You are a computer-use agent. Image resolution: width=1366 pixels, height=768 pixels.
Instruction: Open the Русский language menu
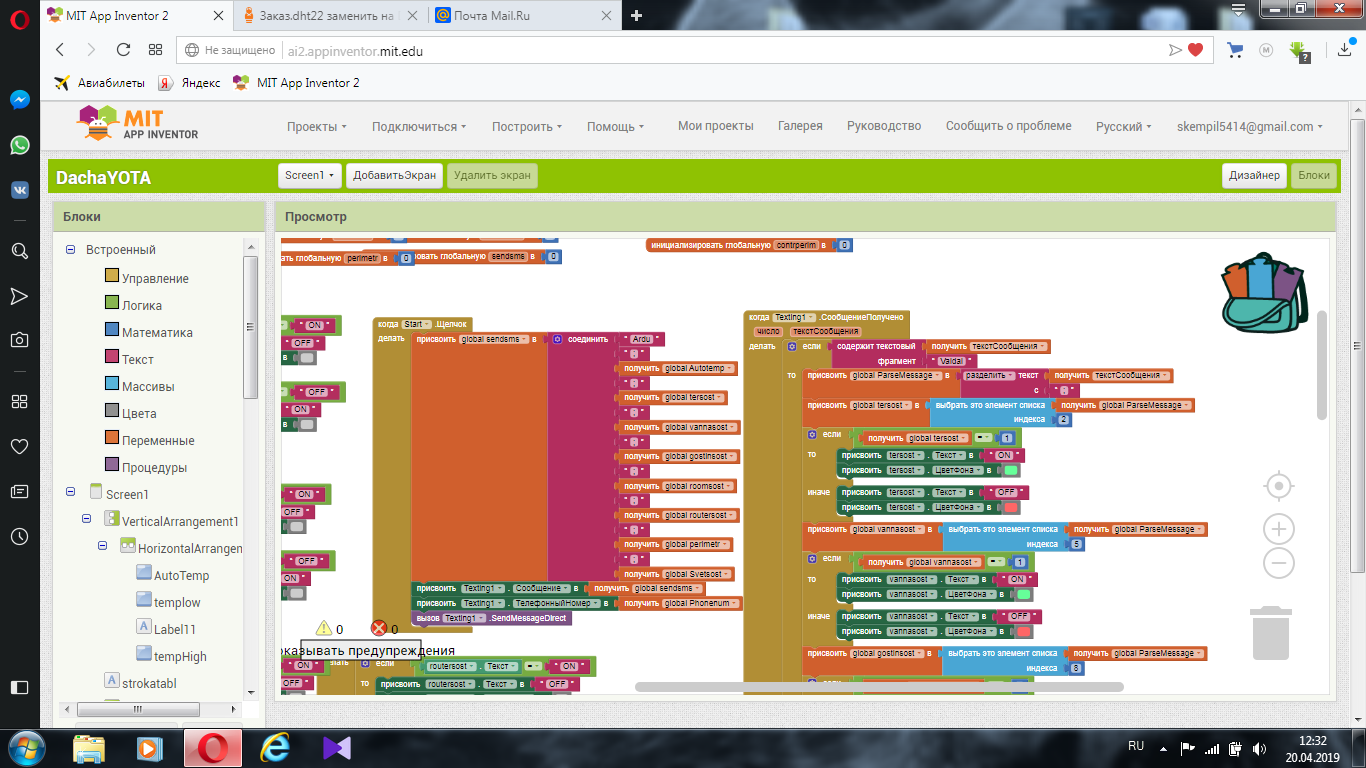click(1123, 126)
